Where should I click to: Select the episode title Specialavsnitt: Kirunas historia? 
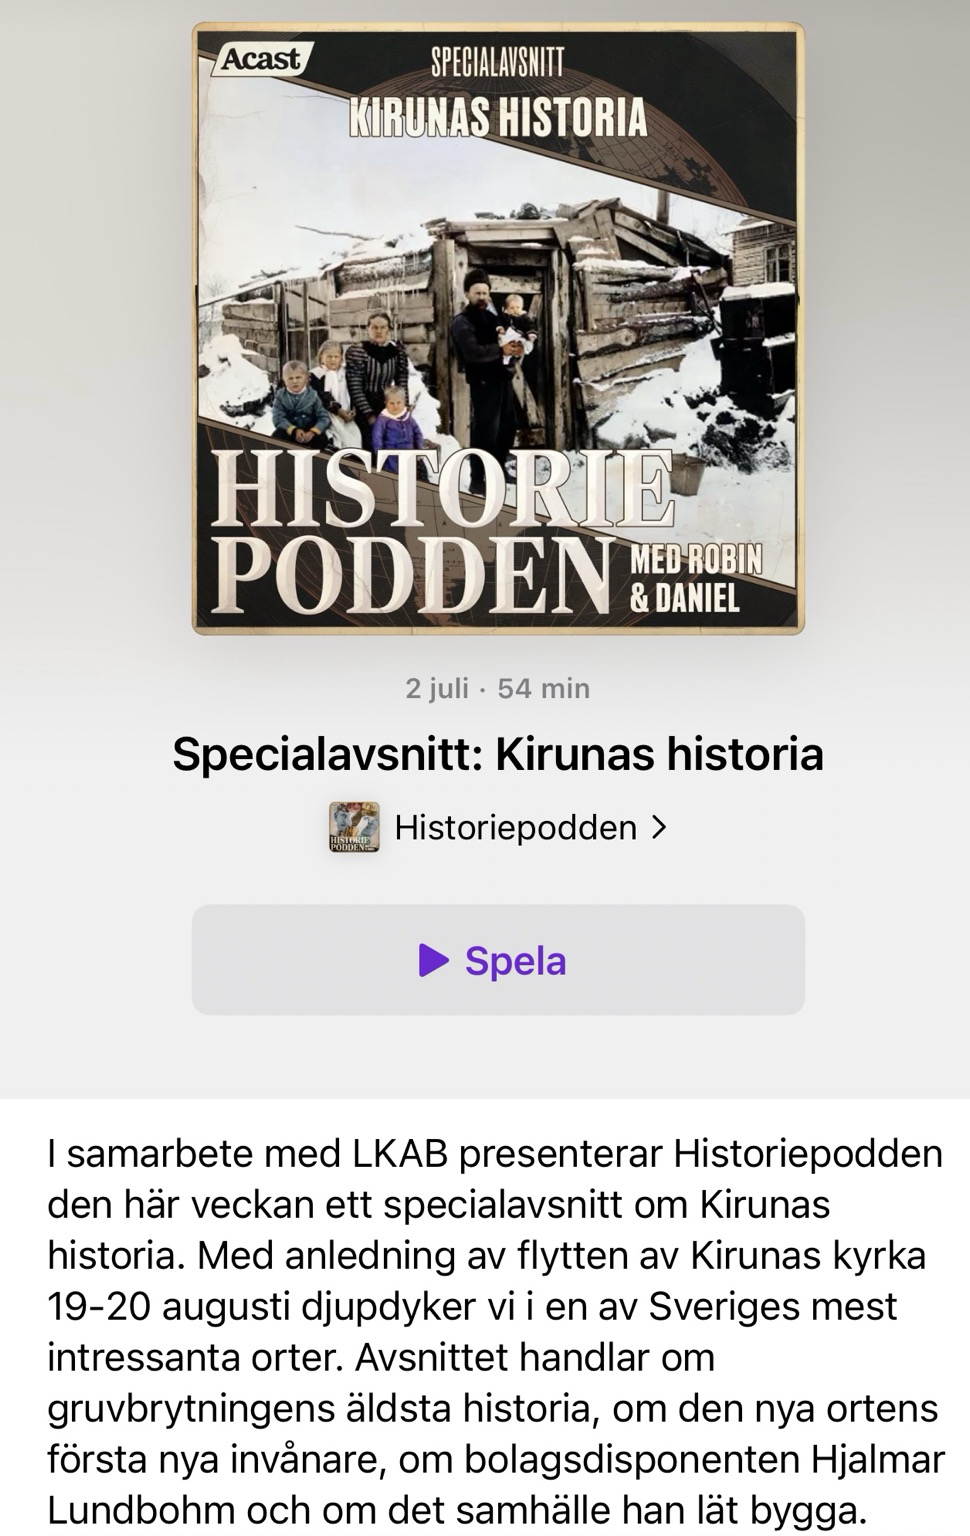click(498, 754)
